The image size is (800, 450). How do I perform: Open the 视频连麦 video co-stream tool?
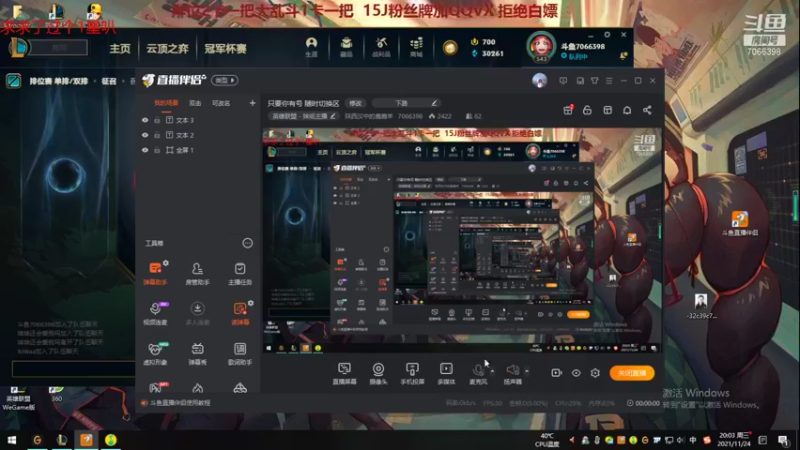(155, 313)
